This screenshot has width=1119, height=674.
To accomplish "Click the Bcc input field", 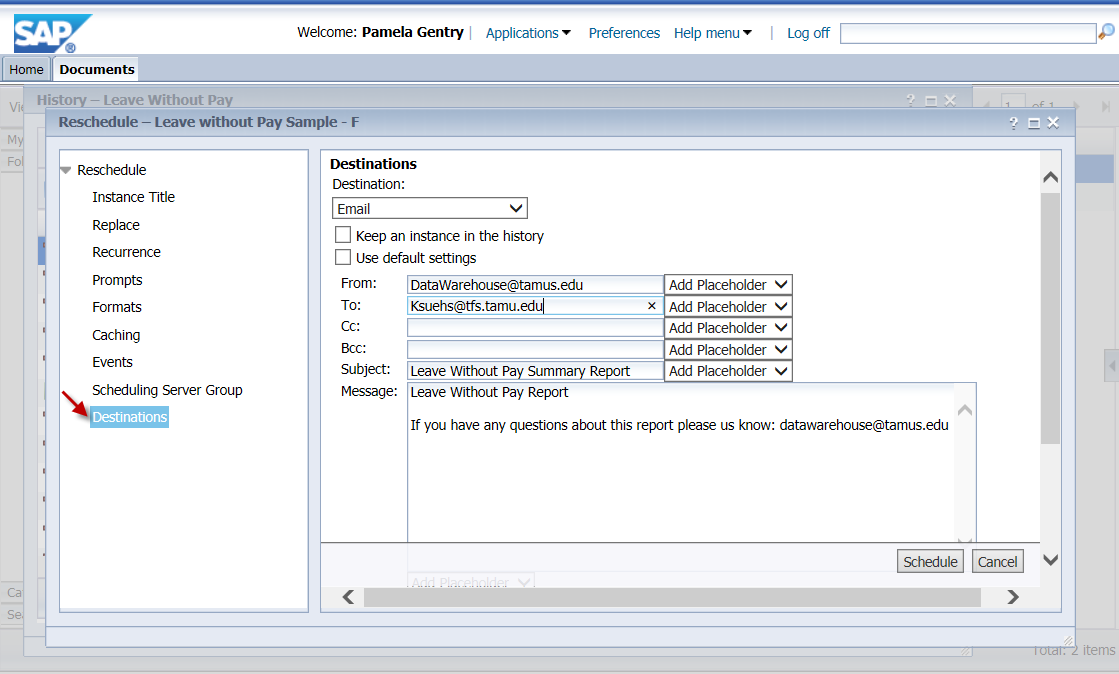I will coord(535,349).
